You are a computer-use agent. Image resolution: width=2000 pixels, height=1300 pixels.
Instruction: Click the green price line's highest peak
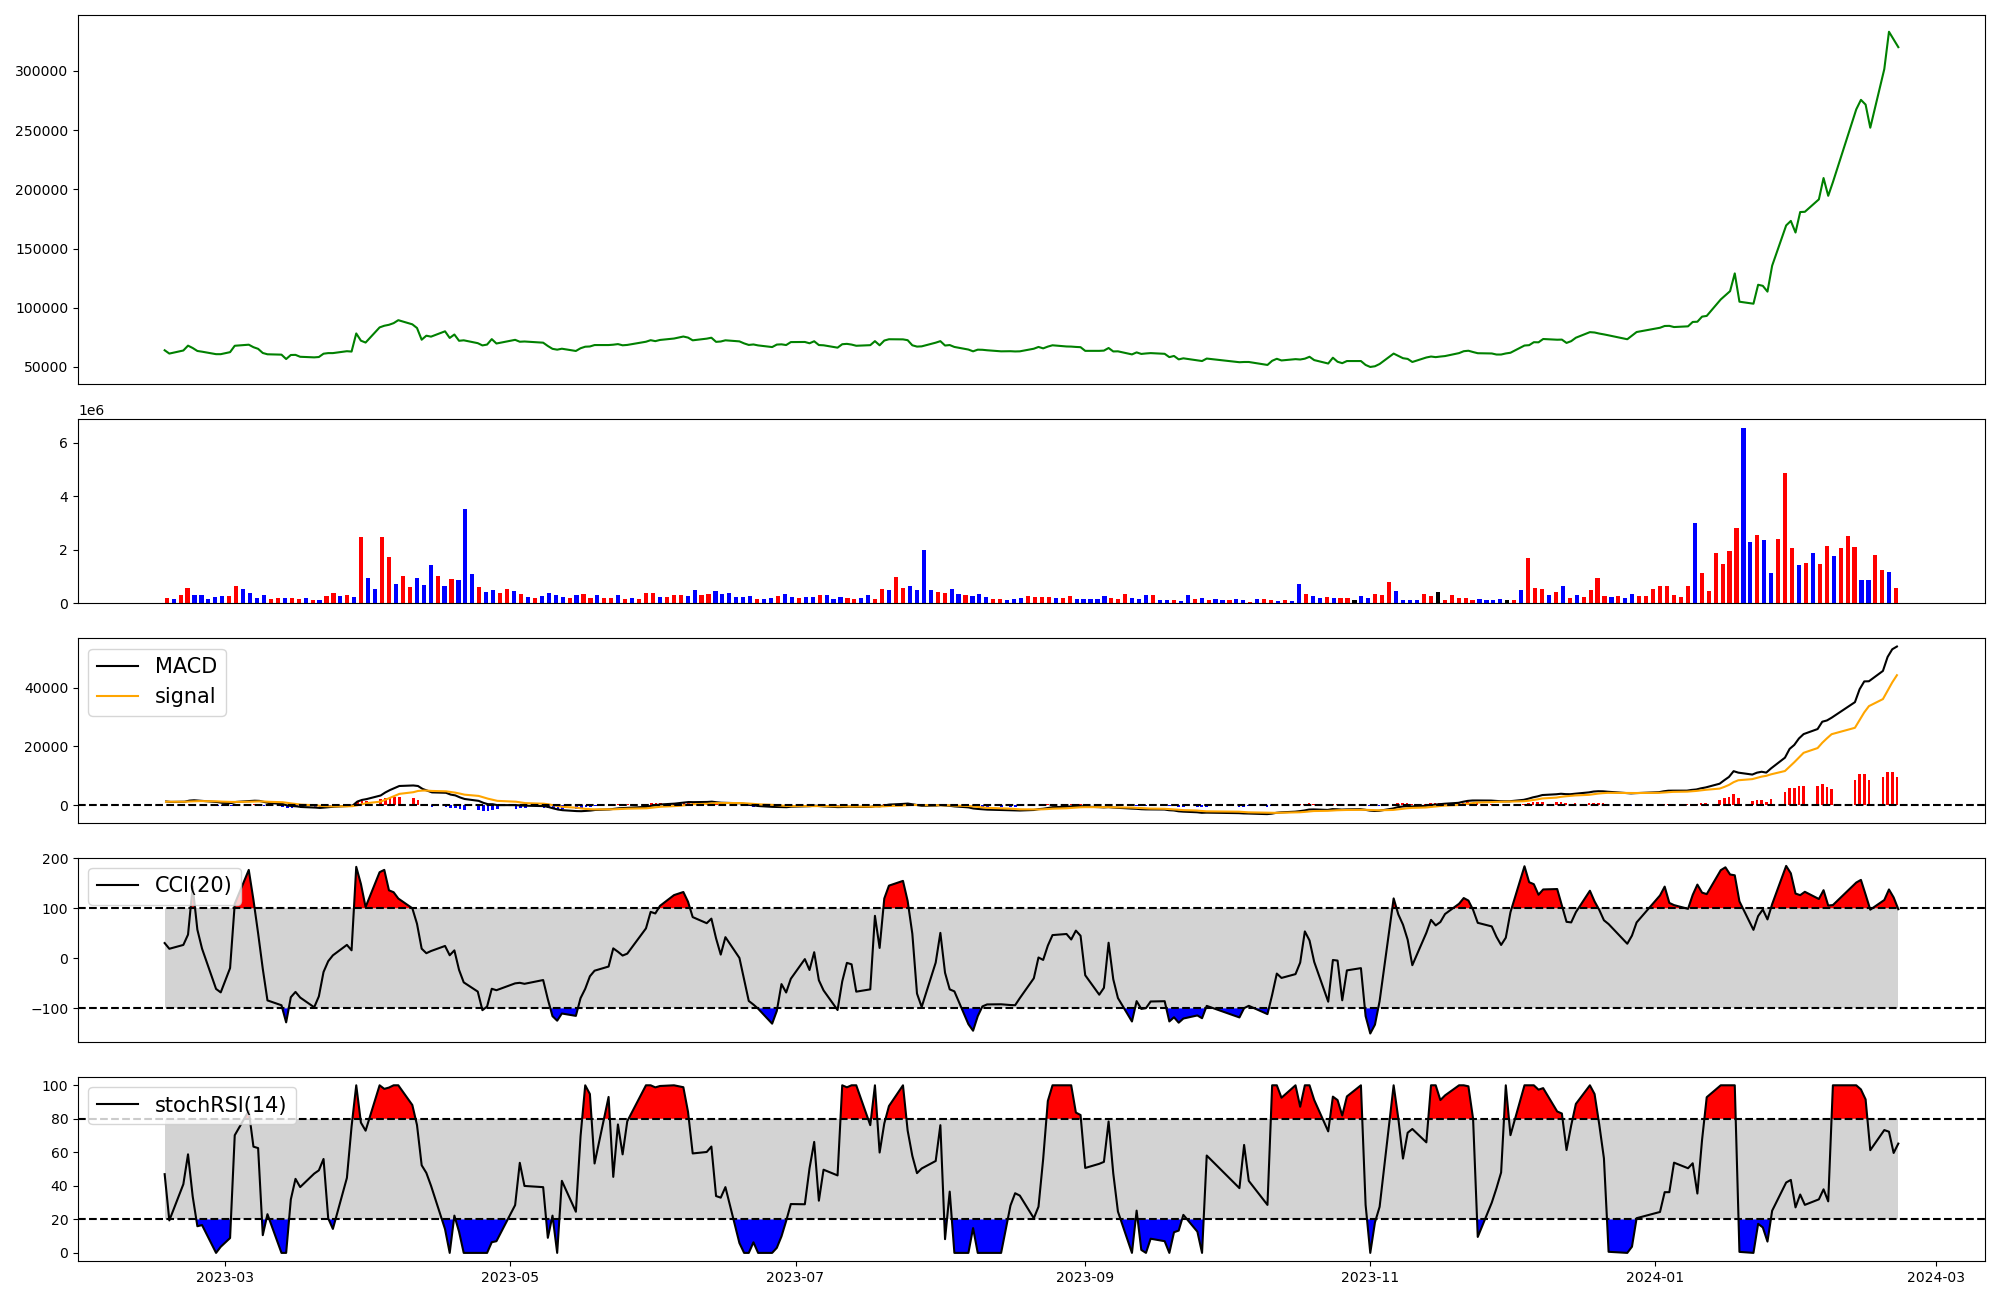click(x=1889, y=32)
